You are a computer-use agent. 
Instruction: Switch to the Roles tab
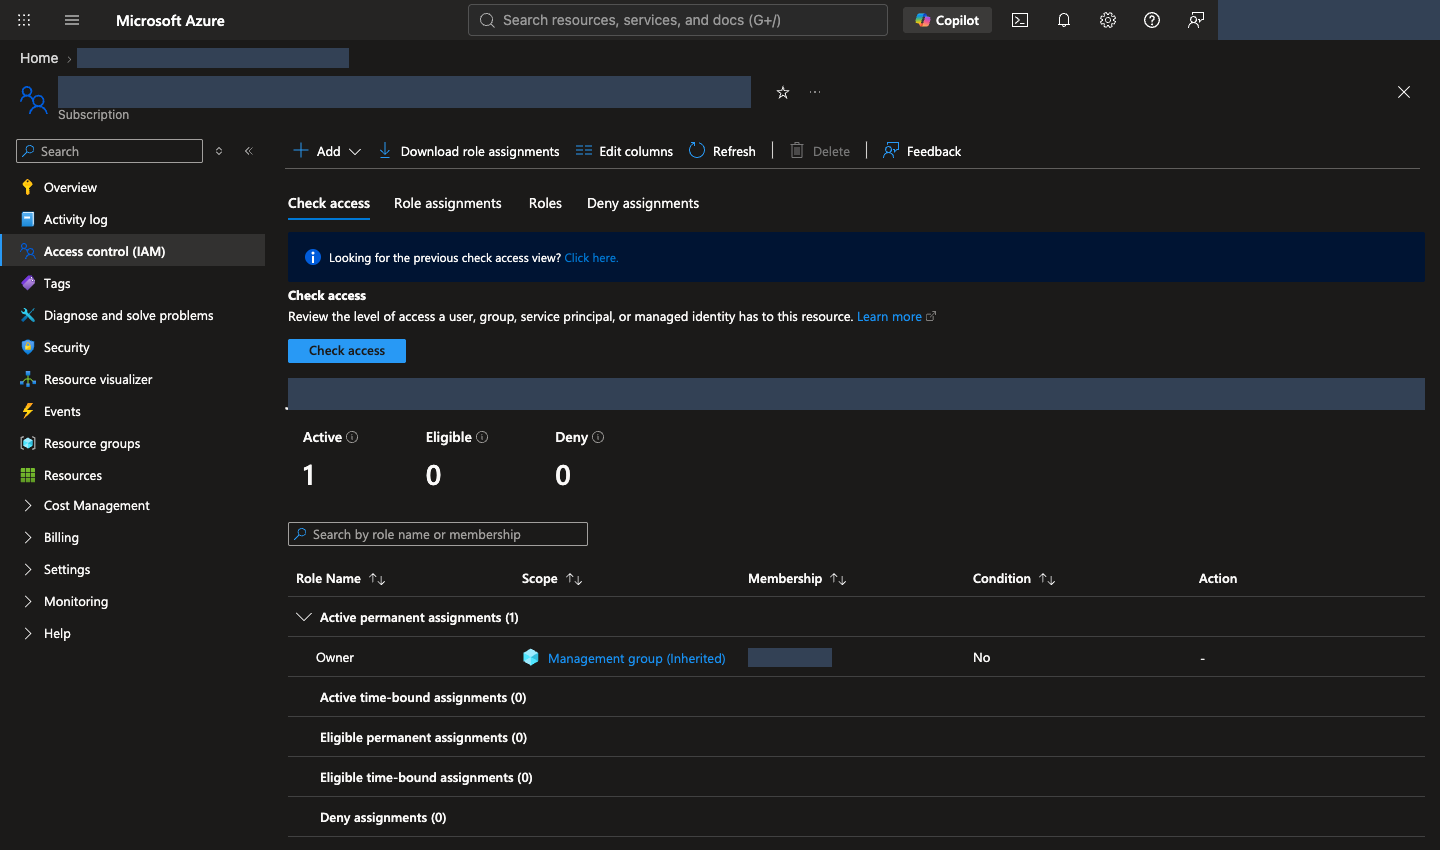[x=545, y=203]
